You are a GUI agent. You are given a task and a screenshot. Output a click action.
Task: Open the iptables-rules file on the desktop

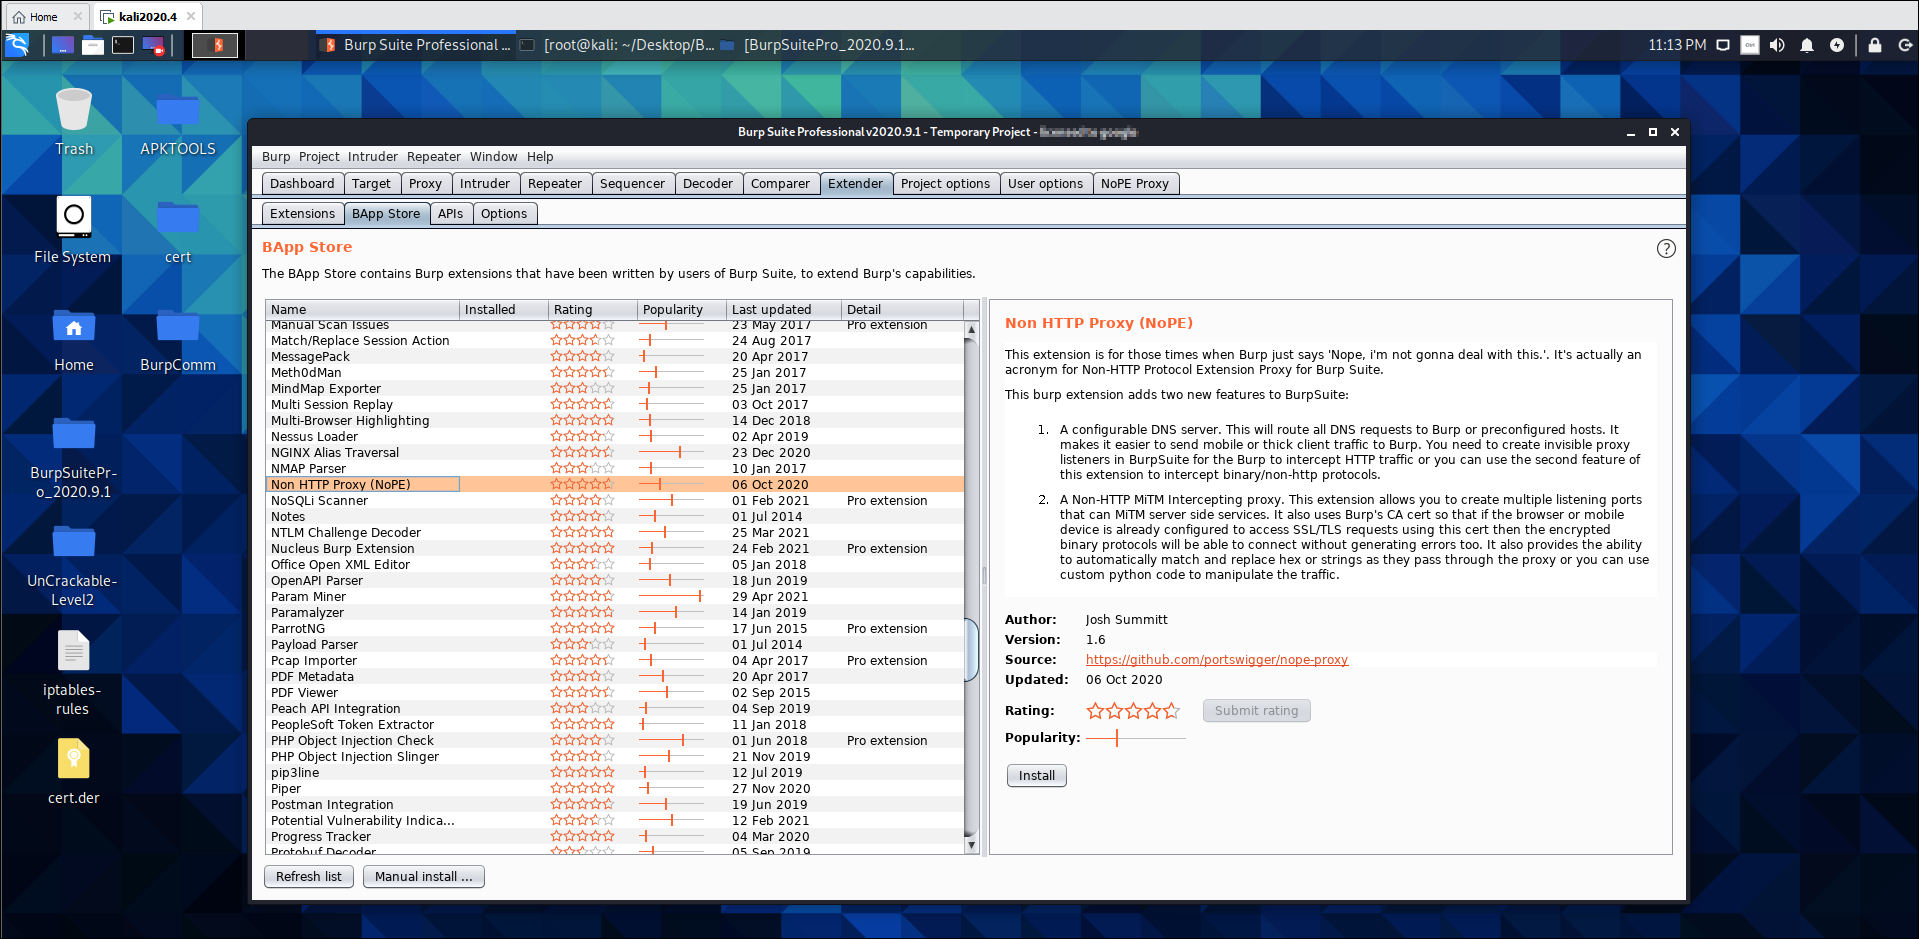pos(73,673)
